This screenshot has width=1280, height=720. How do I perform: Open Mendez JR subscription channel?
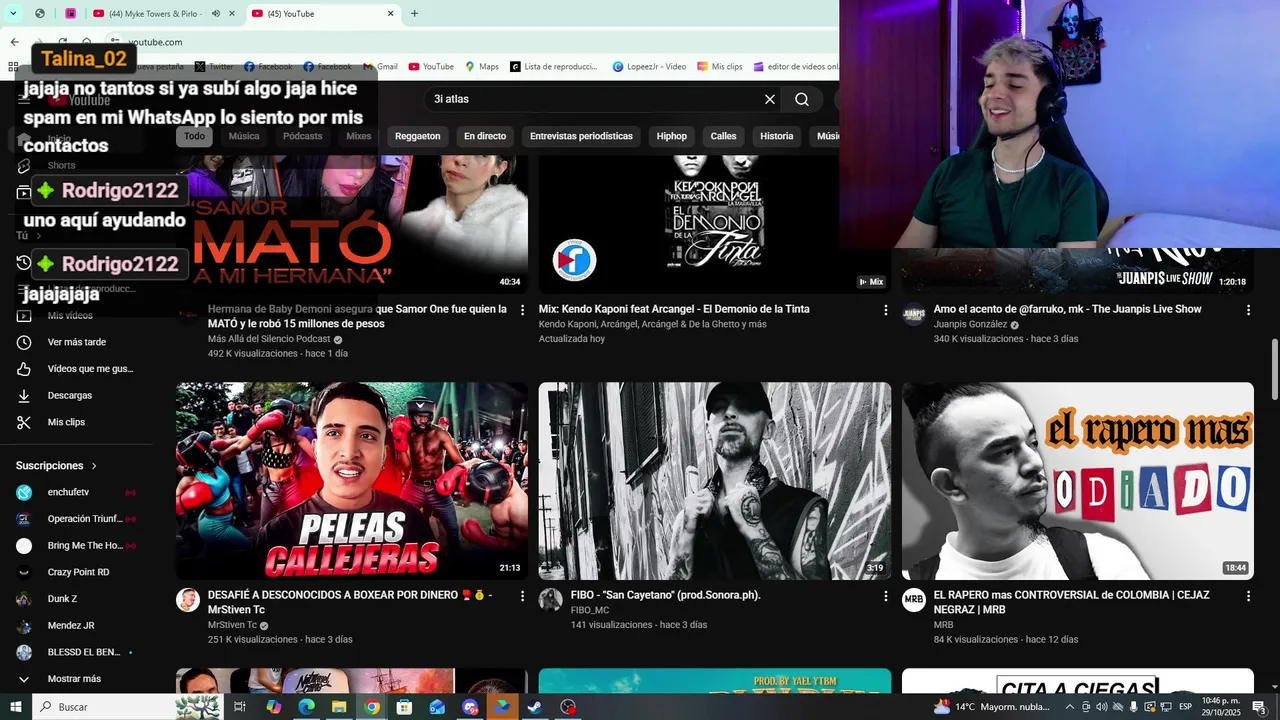tap(71, 626)
